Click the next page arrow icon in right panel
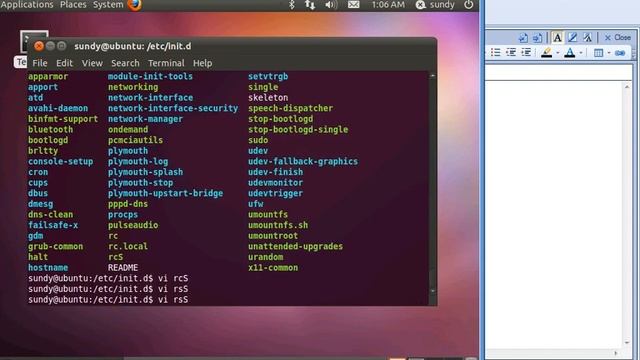 [538, 38]
